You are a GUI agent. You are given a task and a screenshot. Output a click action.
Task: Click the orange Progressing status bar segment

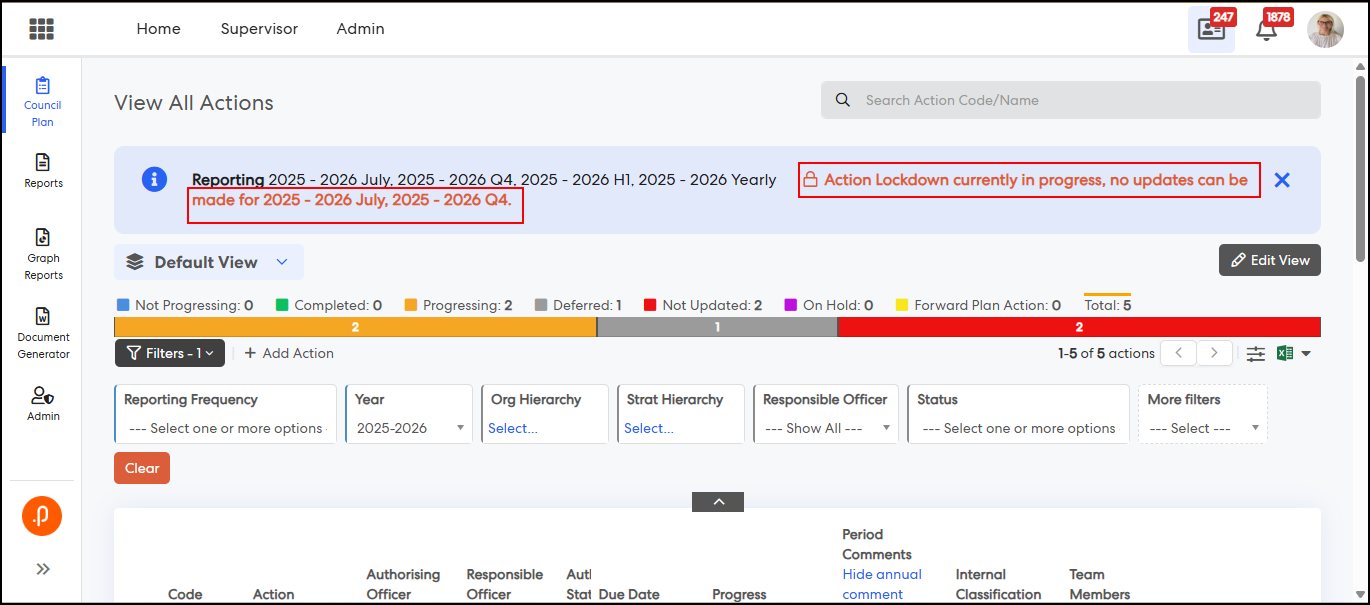355,327
